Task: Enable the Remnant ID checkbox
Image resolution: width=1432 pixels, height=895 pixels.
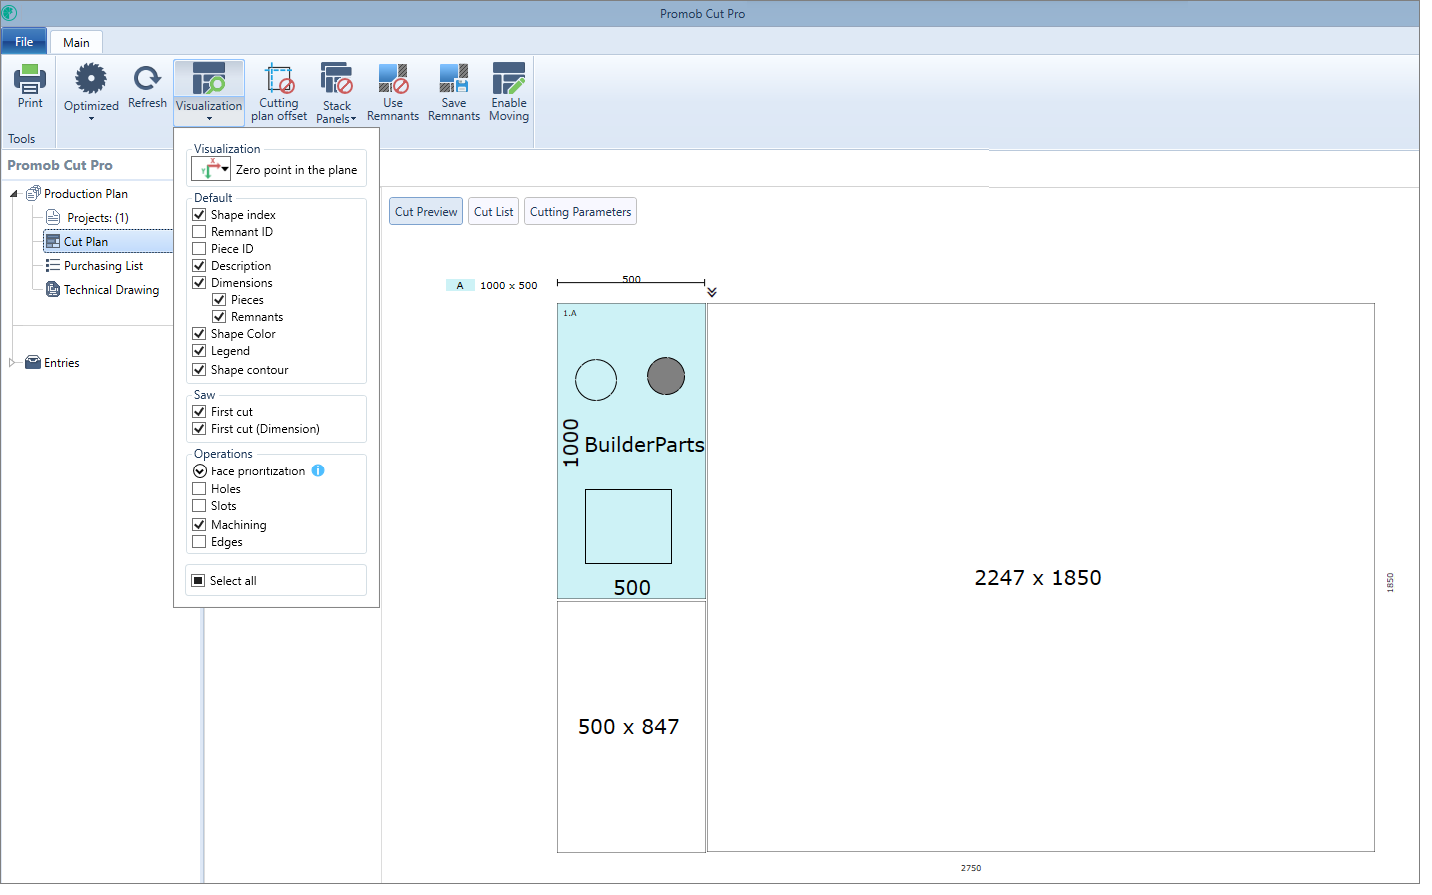Action: coord(199,232)
